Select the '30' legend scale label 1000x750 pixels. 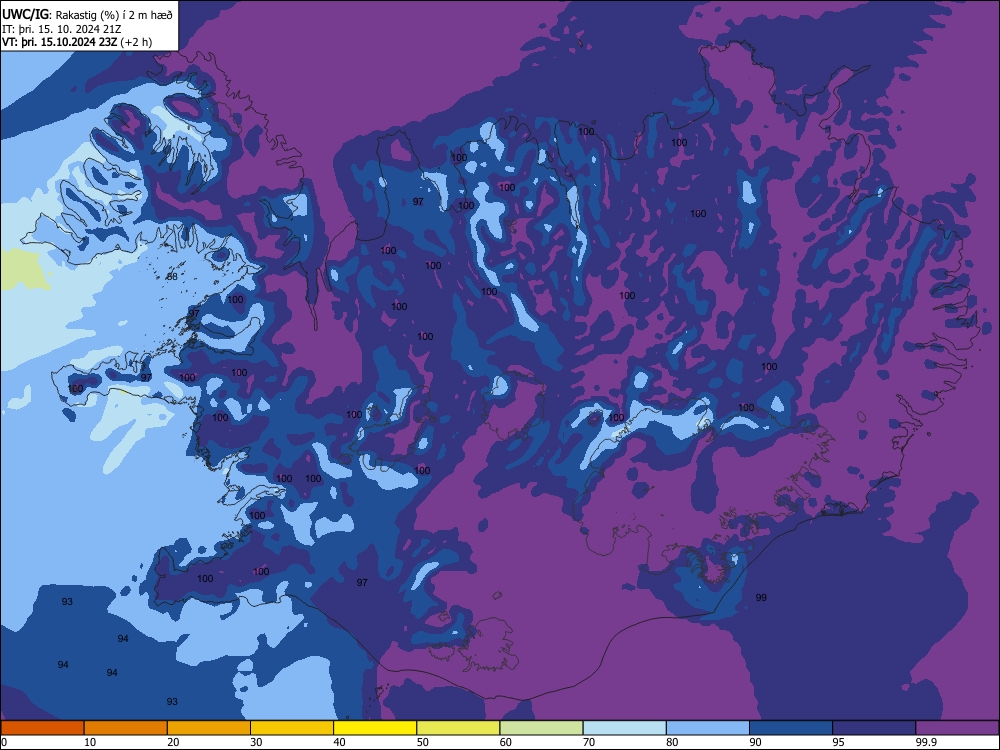point(256,742)
